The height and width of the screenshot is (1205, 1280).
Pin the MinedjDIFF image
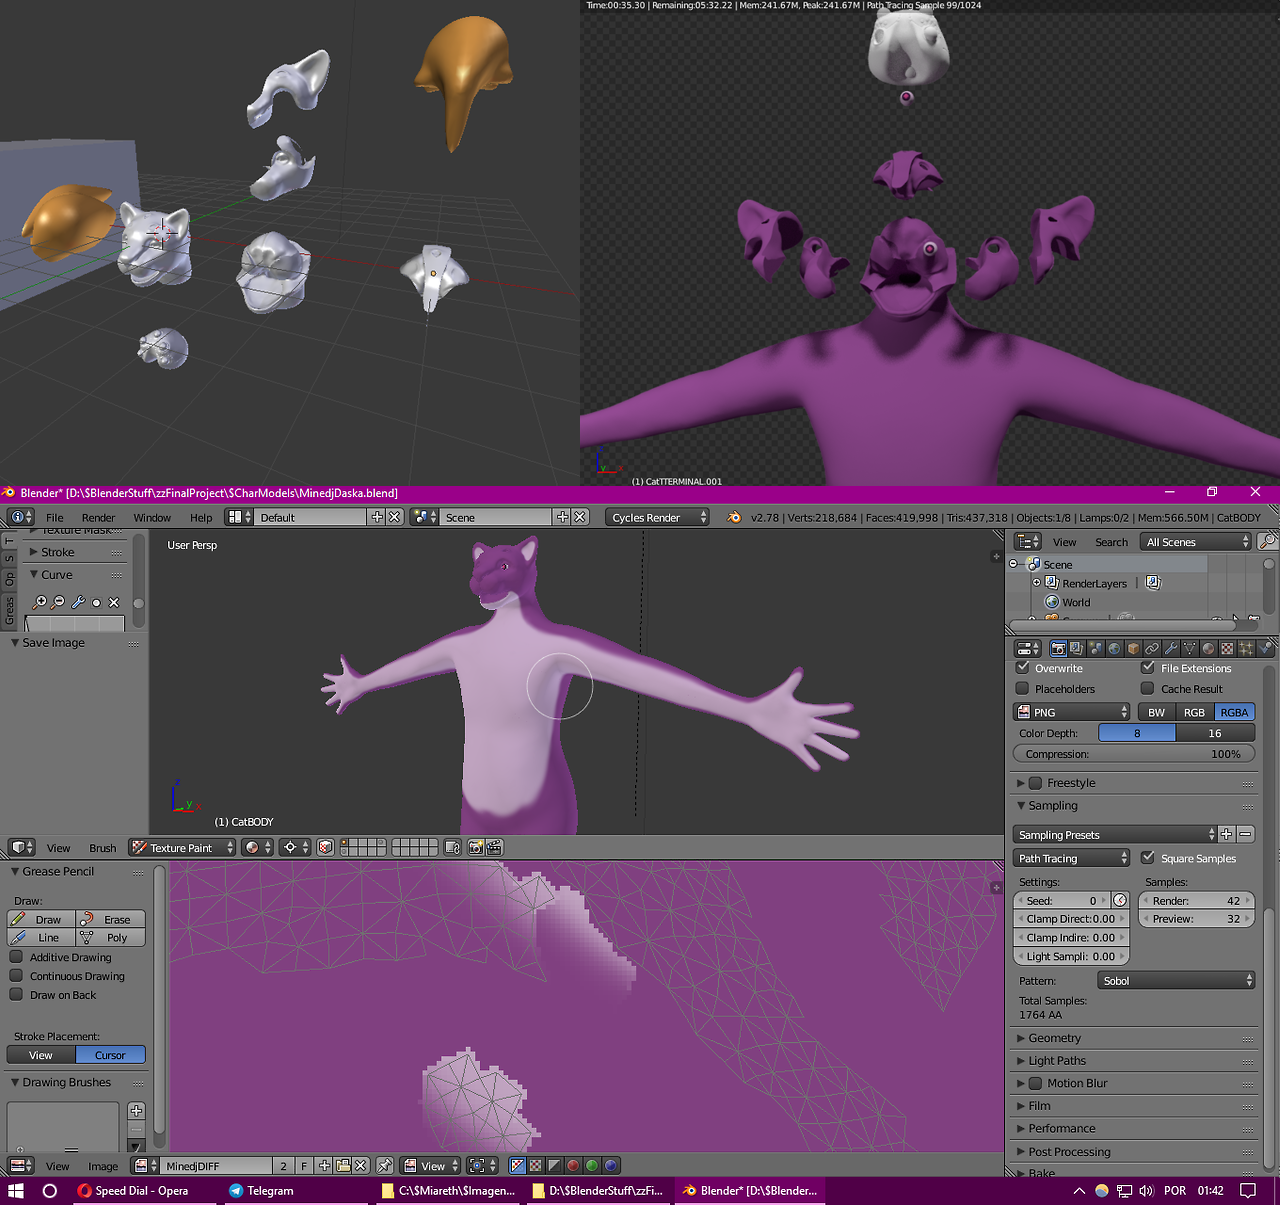385,1165
